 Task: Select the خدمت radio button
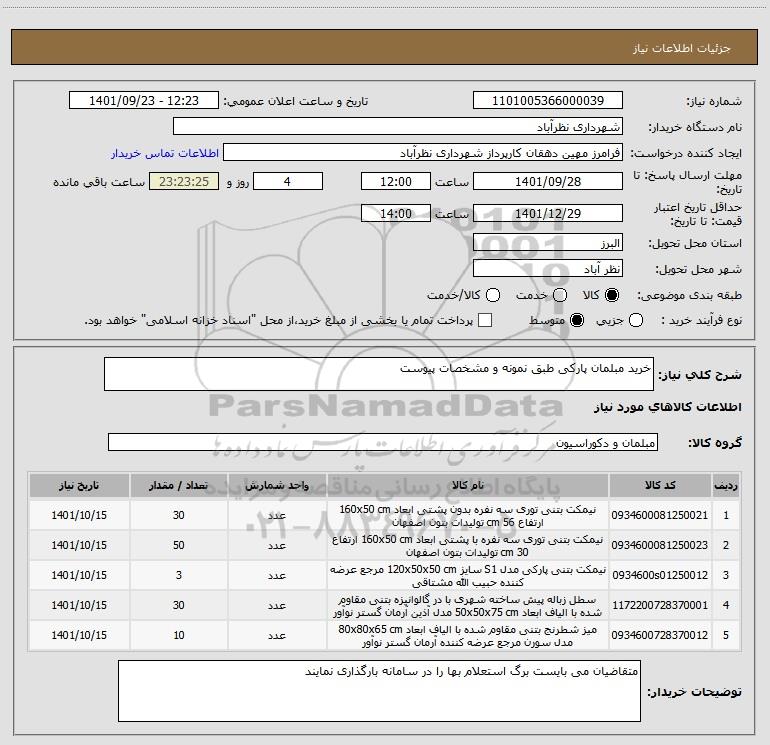pyautogui.click(x=560, y=295)
